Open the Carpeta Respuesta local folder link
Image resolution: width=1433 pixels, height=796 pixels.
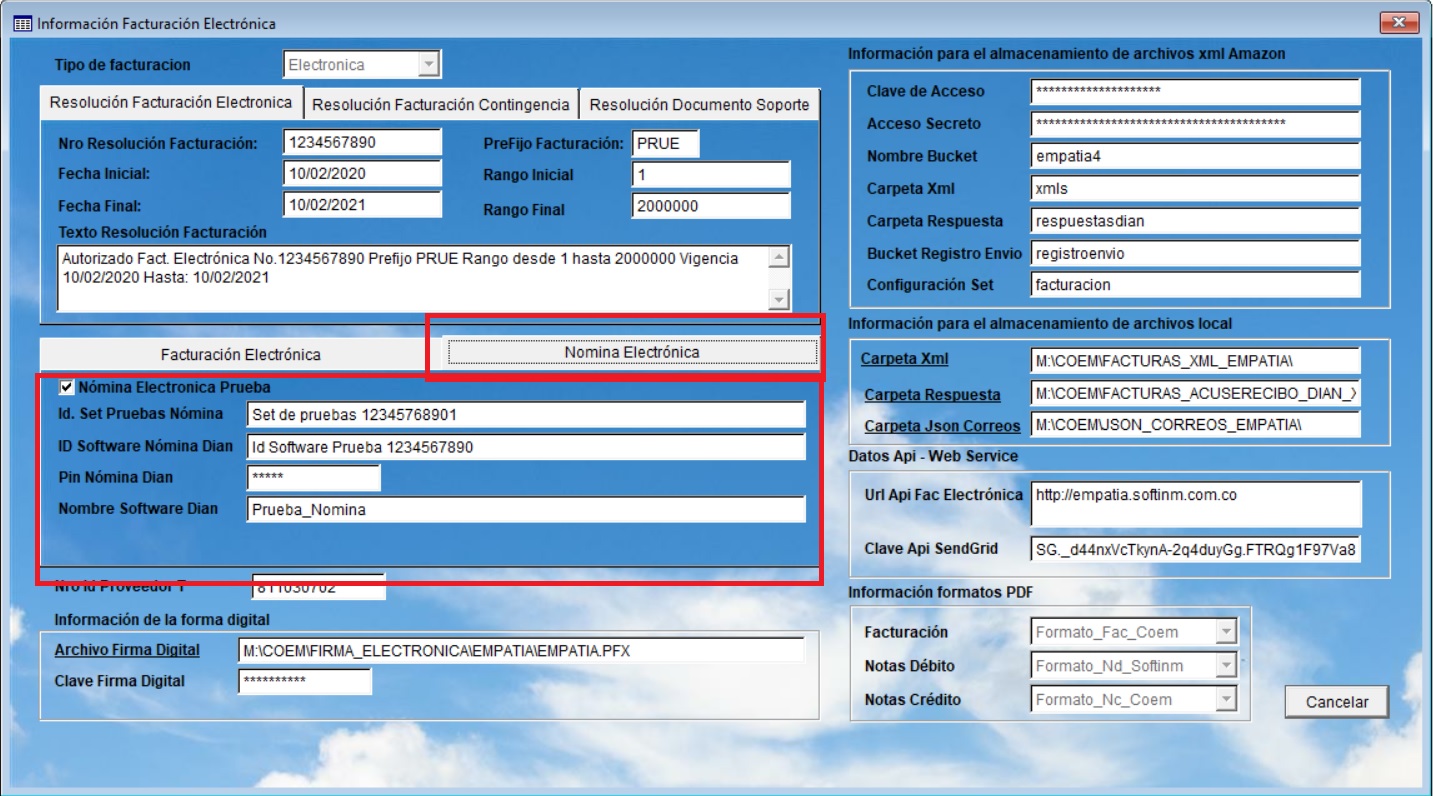pos(932,395)
